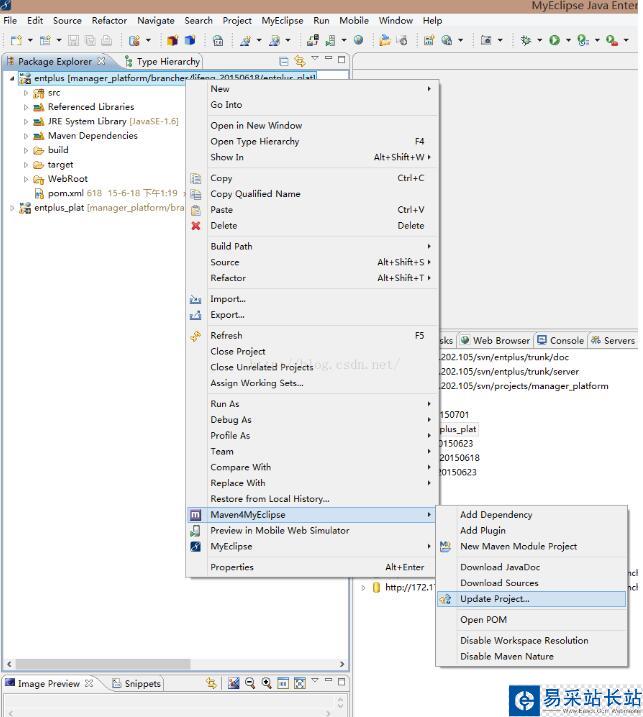The image size is (643, 717).
Task: Open the Window menu
Action: [396, 21]
